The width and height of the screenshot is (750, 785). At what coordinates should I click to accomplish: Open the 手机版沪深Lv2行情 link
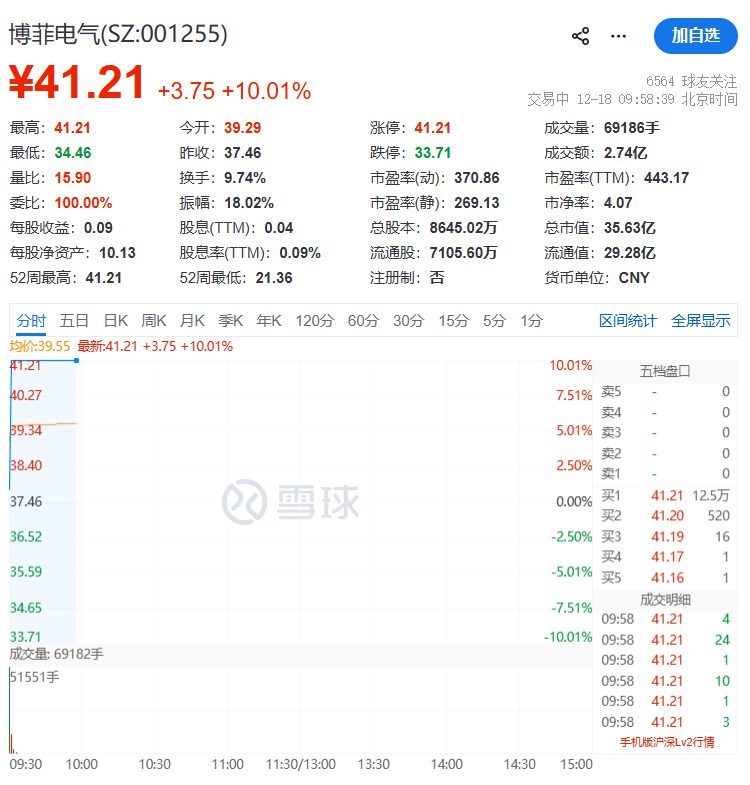click(x=667, y=742)
